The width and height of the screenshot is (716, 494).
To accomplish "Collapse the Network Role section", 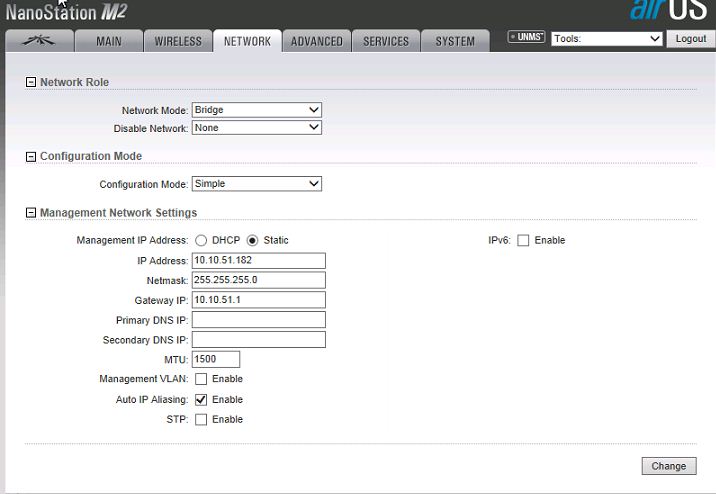I will click(x=30, y=82).
